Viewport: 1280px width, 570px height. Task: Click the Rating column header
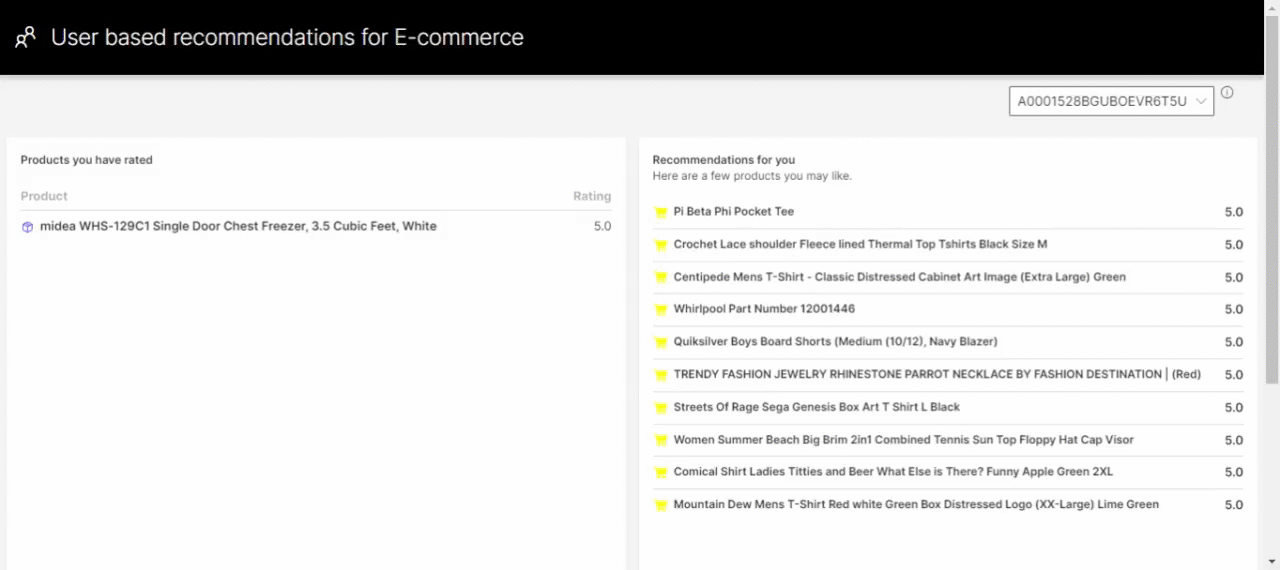591,196
